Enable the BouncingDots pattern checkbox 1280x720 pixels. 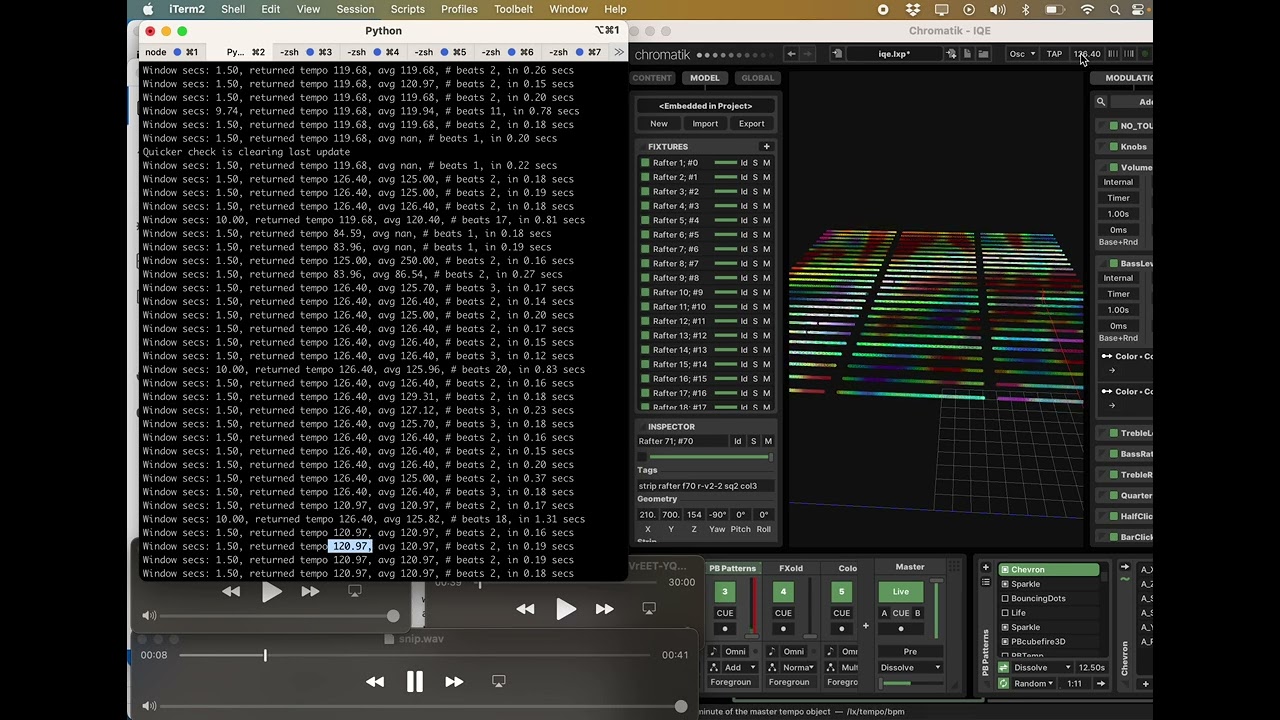pos(1005,599)
